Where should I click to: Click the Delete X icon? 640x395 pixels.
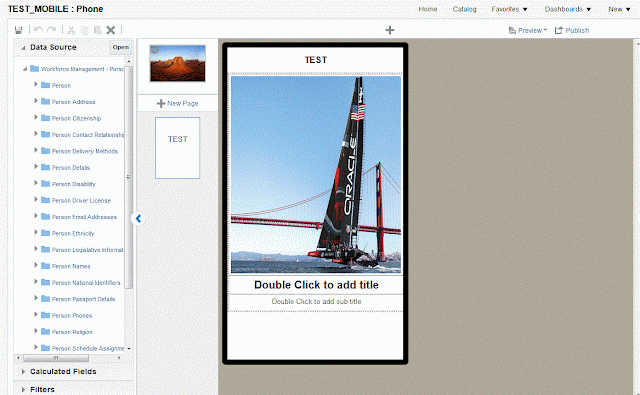click(111, 30)
